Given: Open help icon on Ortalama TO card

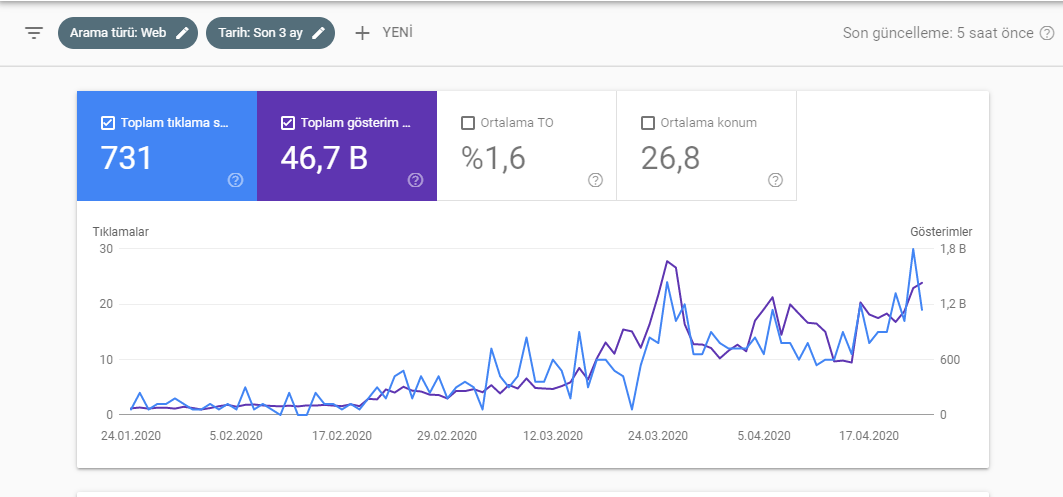Looking at the screenshot, I should 595,180.
